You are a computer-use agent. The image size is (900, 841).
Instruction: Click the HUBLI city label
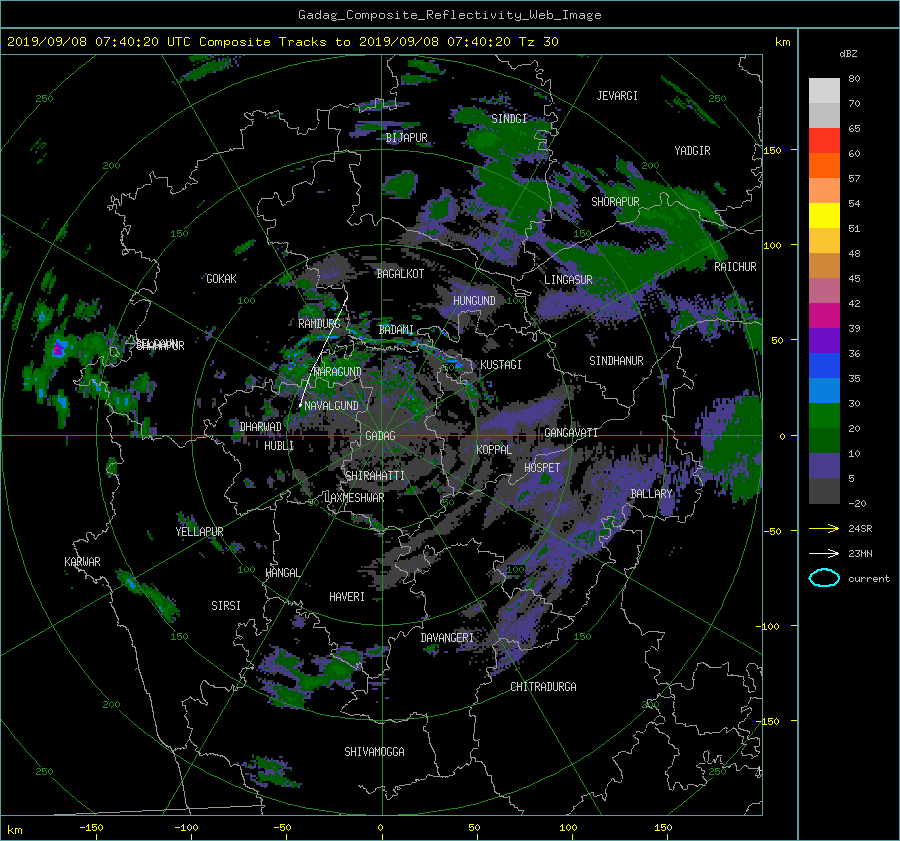[279, 445]
